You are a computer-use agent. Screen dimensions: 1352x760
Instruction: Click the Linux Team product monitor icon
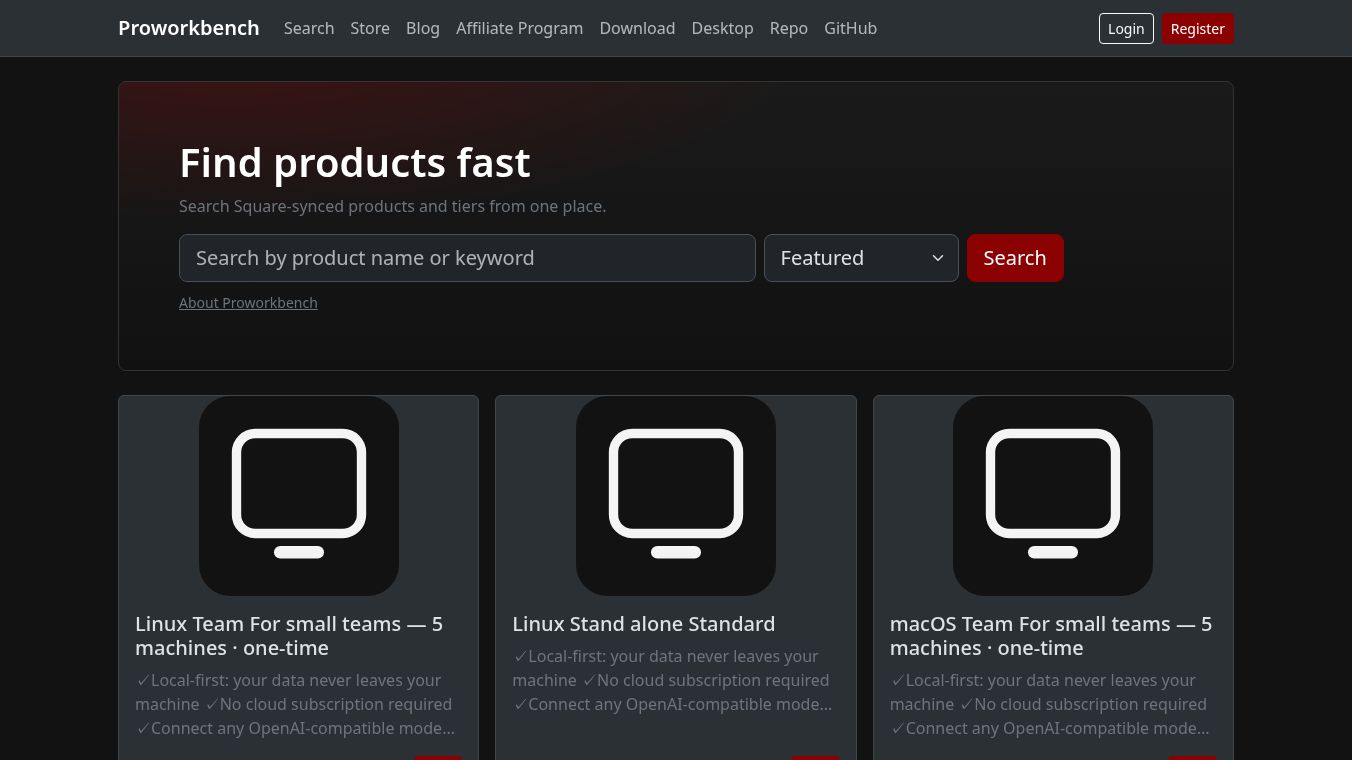tap(298, 495)
